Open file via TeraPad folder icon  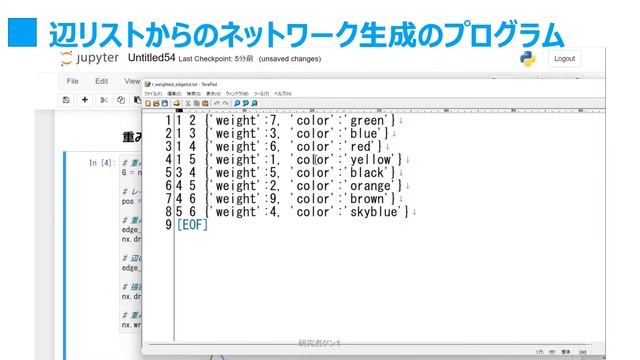tap(156, 103)
